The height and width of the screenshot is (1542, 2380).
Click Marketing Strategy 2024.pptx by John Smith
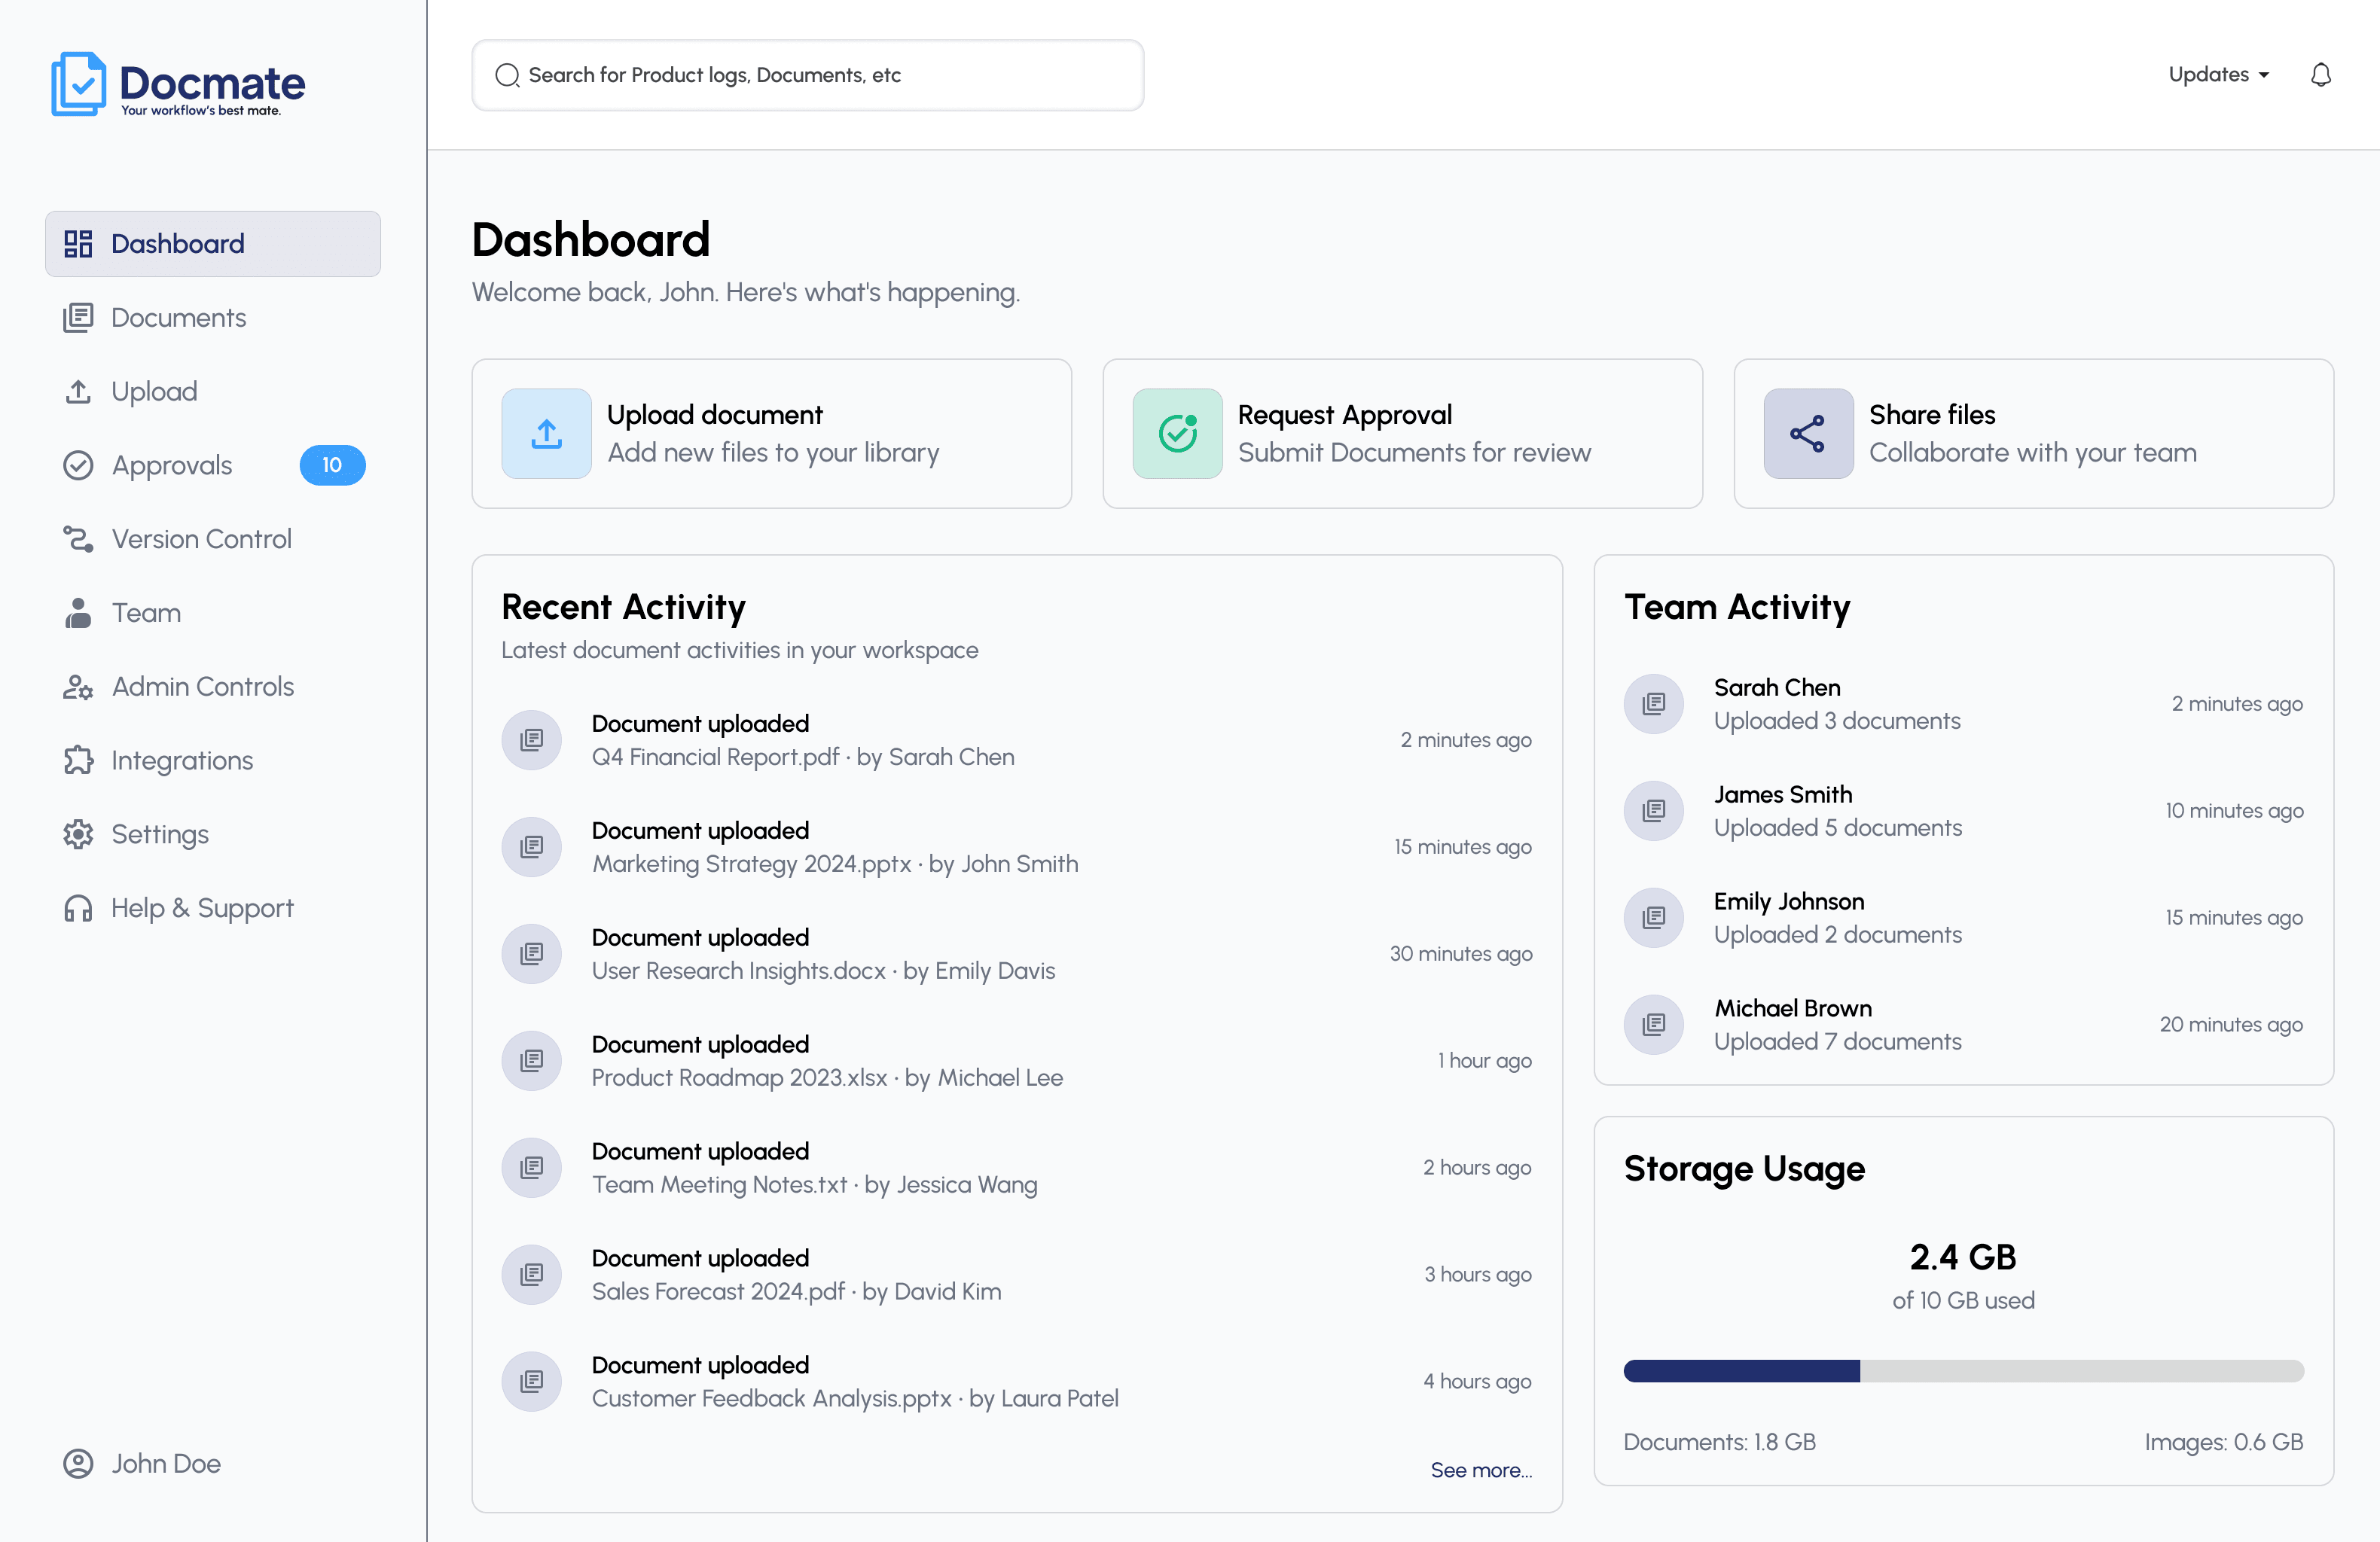pyautogui.click(x=835, y=864)
